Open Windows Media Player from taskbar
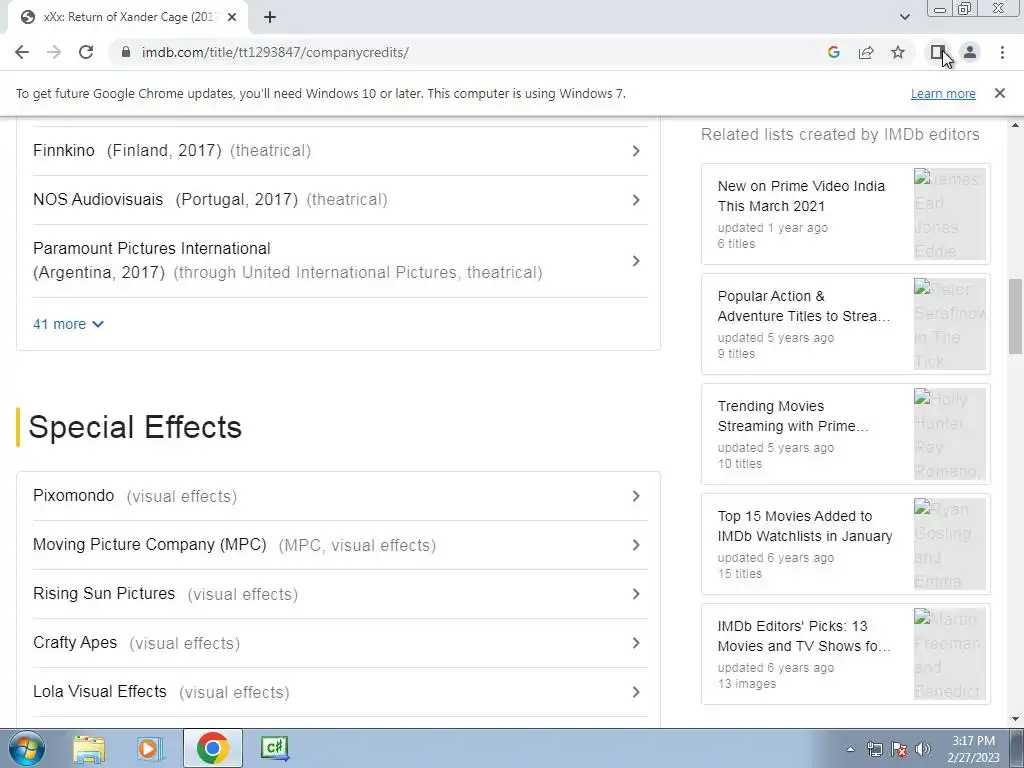 point(149,748)
